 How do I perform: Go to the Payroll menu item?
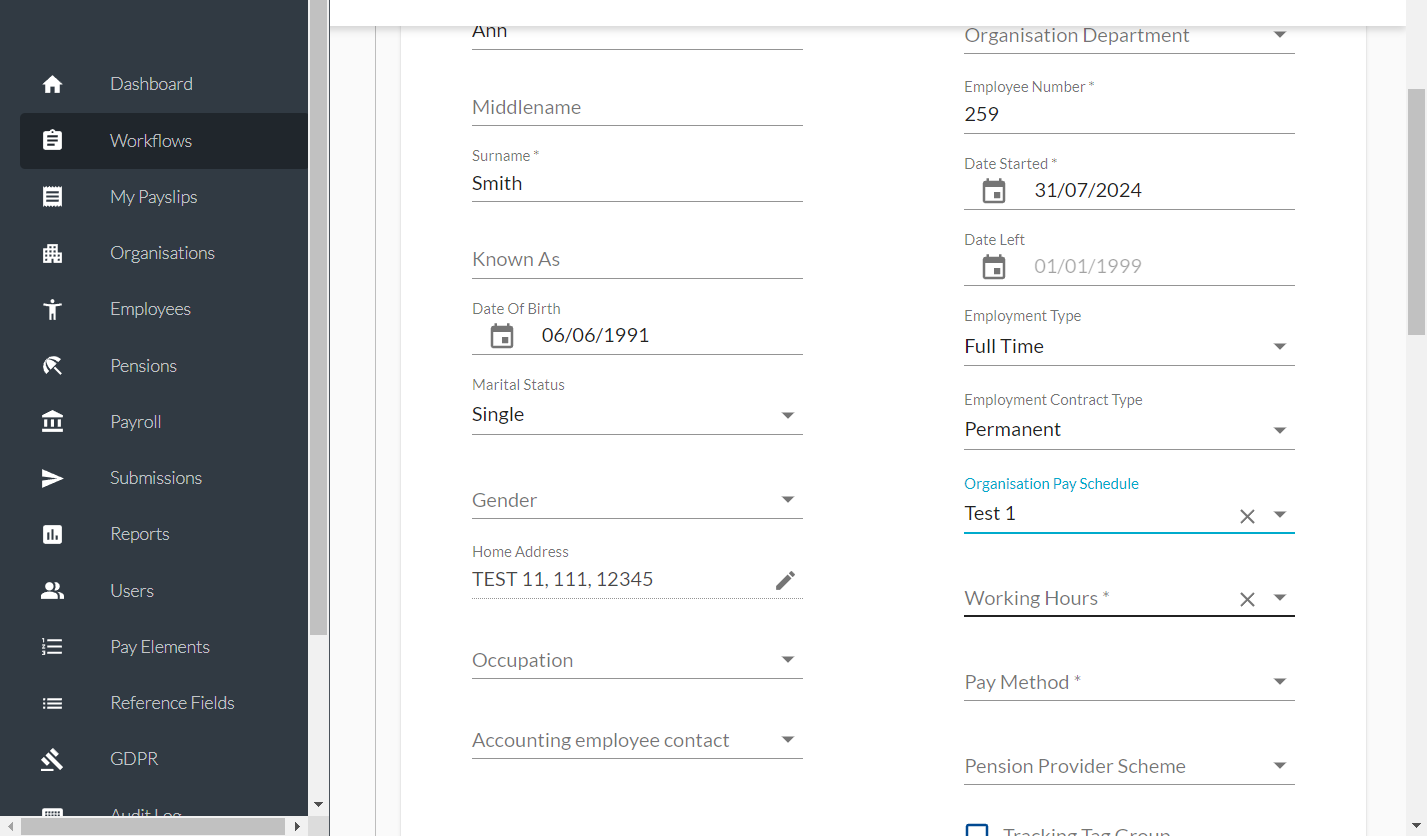[x=164, y=422]
